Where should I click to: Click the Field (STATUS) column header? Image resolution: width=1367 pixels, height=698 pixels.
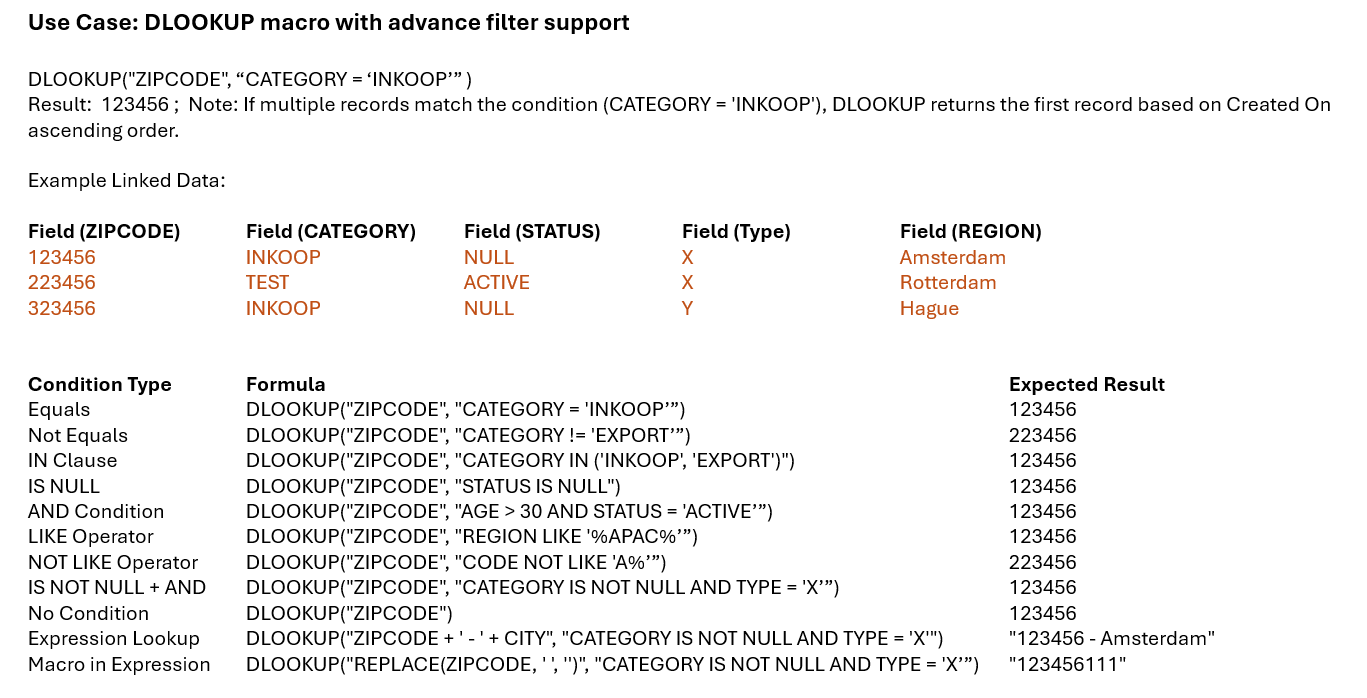point(531,231)
